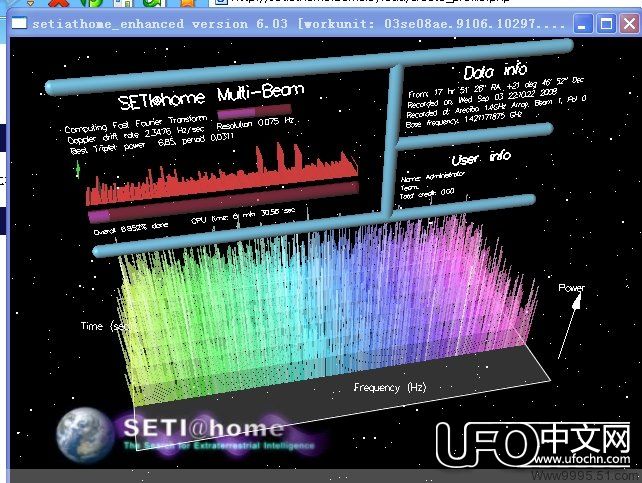Click the Data info heading

coord(495,71)
